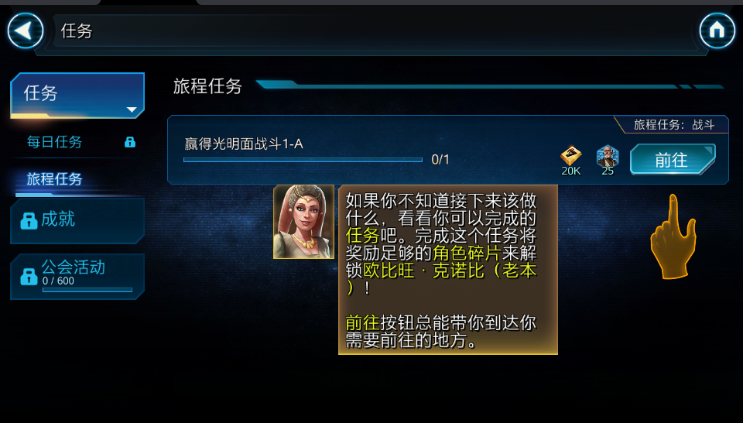Tap the Obi-Wan shard reward icon
Viewport: 743px width, 423px height.
tap(607, 156)
